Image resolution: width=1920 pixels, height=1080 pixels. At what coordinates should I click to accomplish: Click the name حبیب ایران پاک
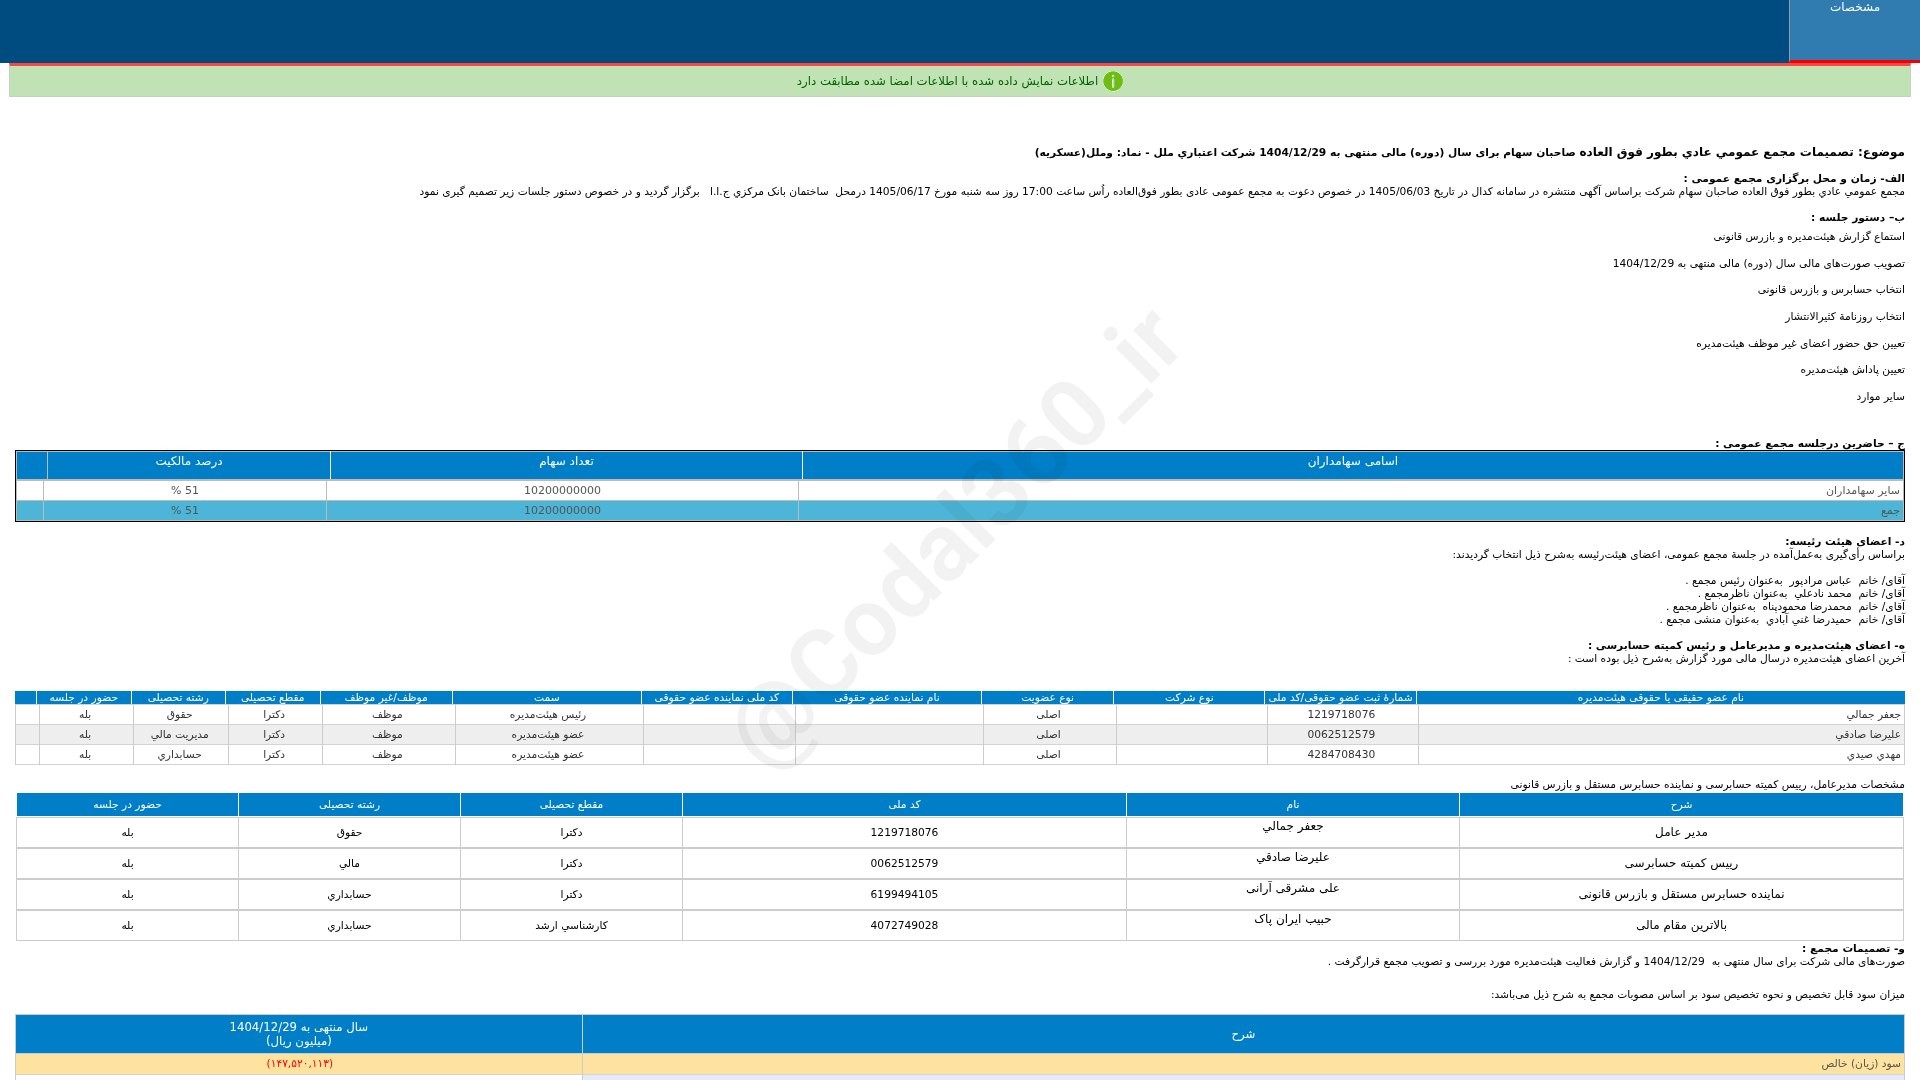pos(1293,920)
